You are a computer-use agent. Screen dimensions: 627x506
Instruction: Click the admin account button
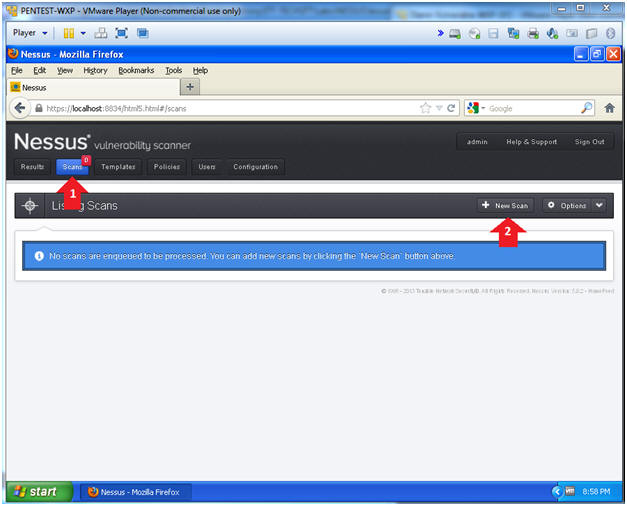pos(477,142)
